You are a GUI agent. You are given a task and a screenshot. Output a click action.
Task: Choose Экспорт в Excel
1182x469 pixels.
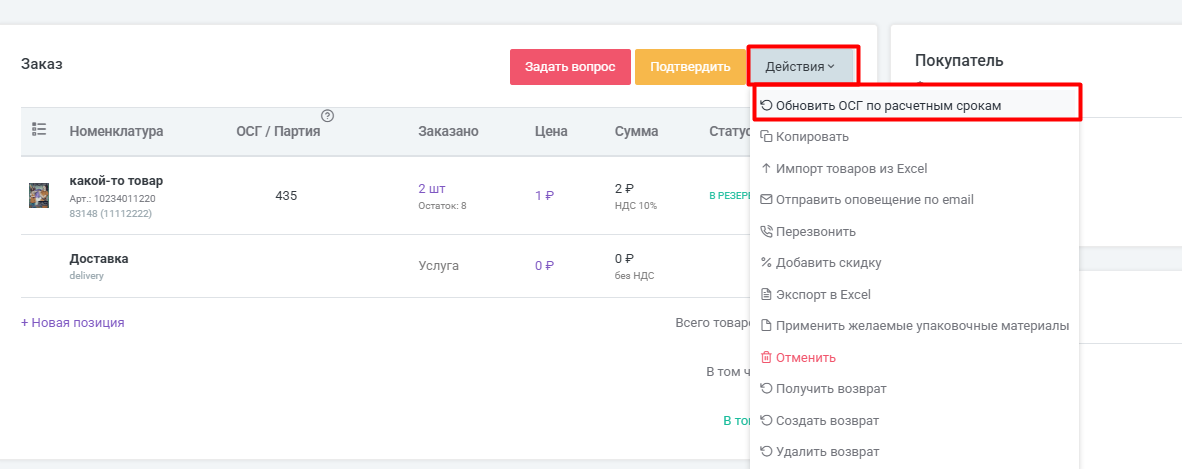823,294
